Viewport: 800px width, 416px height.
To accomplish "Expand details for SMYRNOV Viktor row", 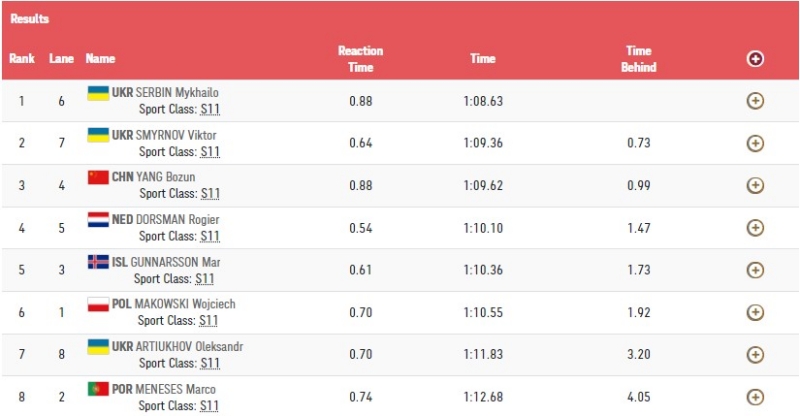I will click(x=755, y=143).
